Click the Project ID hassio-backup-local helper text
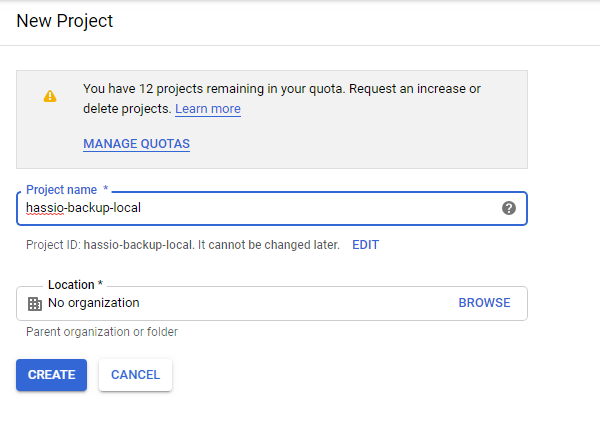Viewport: 600px width, 429px height. click(x=183, y=245)
